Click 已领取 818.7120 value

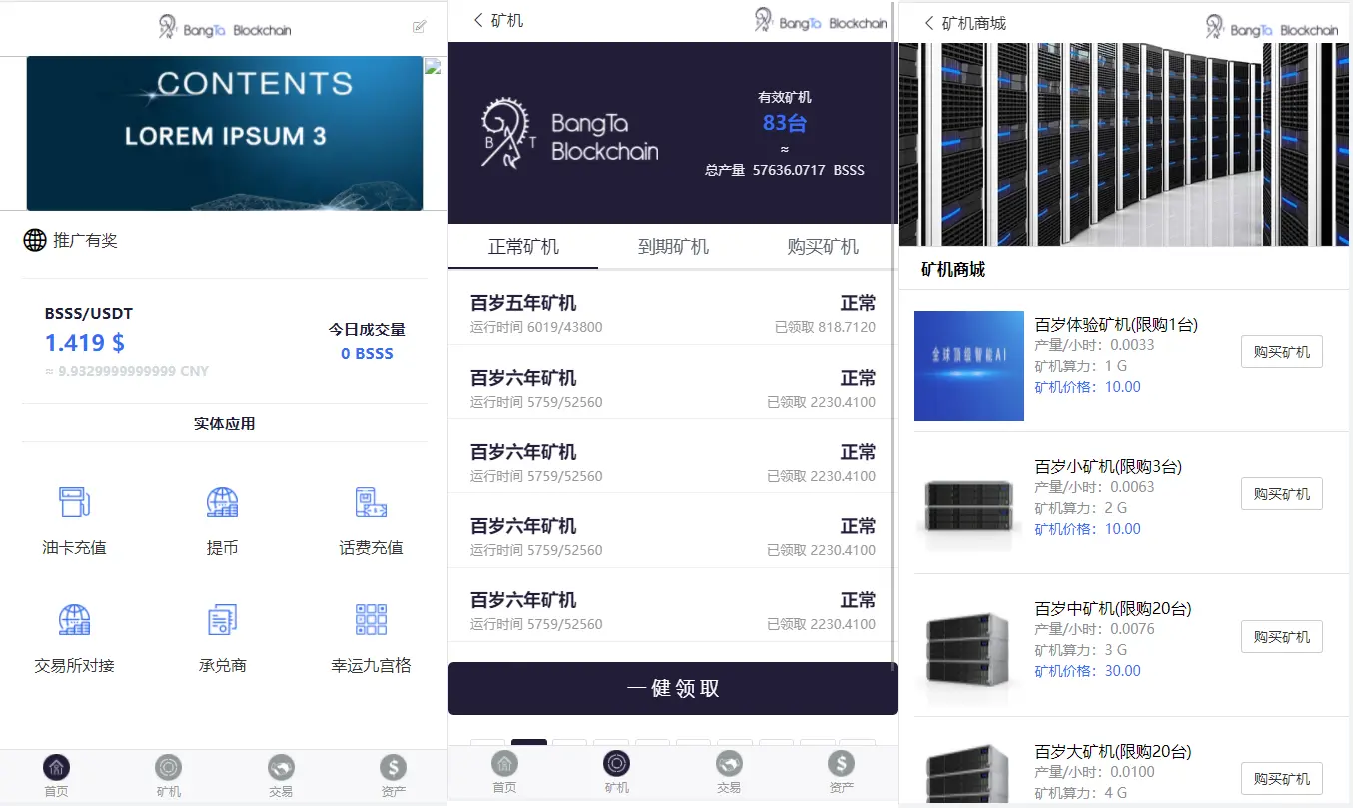pos(825,327)
